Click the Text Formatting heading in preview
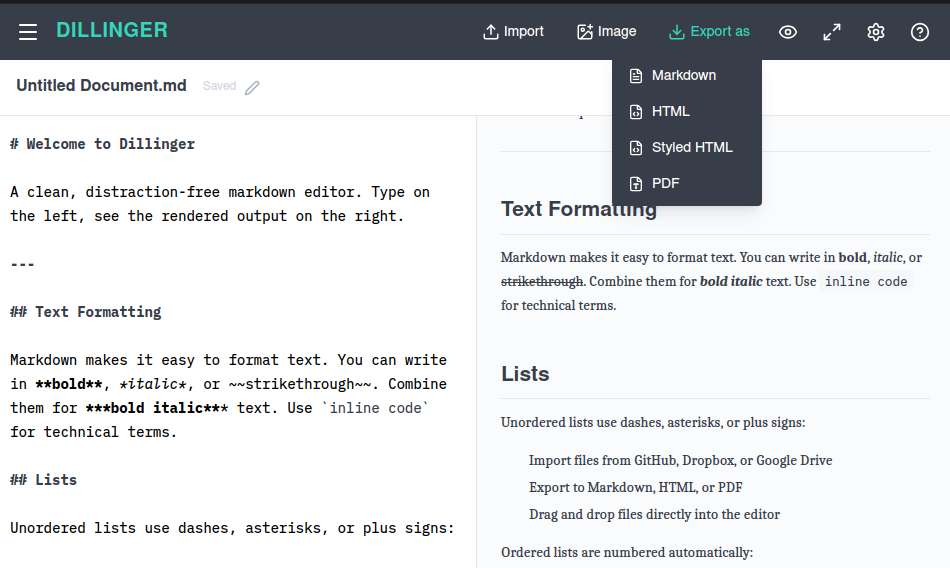This screenshot has height=568, width=950. pyautogui.click(x=579, y=209)
